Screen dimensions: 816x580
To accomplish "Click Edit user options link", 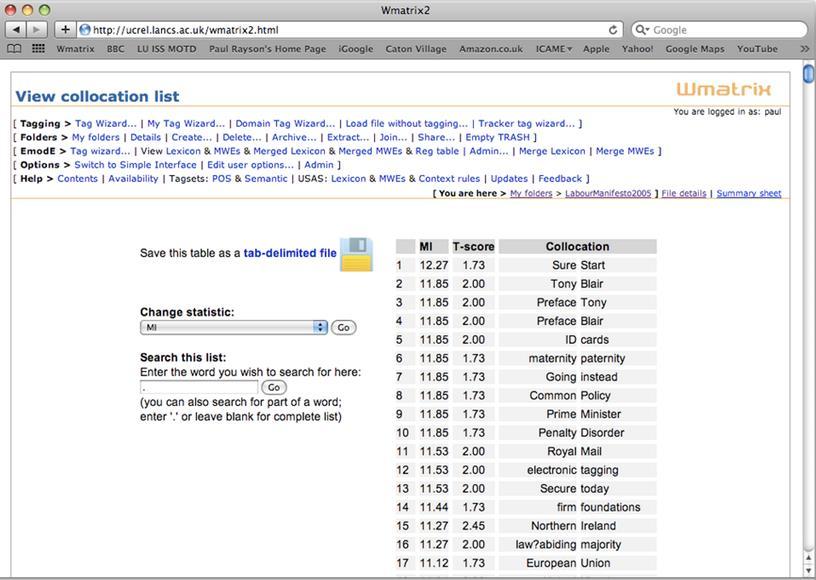I will 250,164.
